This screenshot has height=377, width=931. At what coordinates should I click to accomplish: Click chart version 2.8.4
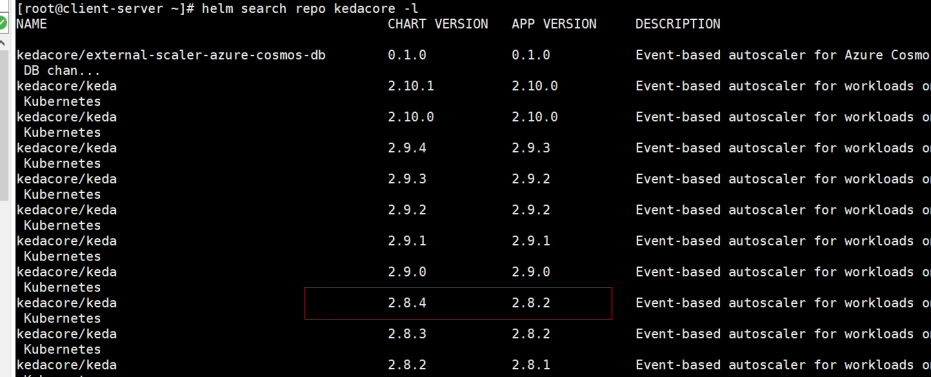407,303
